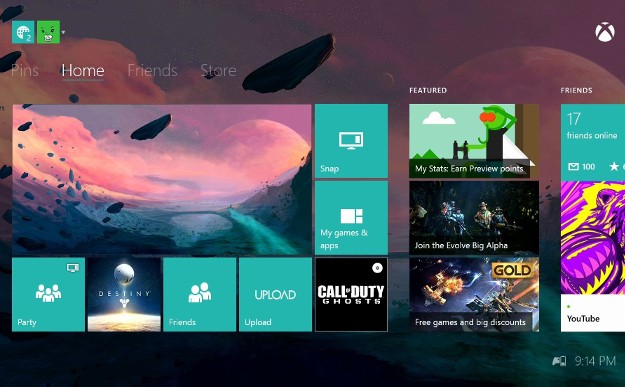Click the star icon in Friends tile
Image resolution: width=625 pixels, height=387 pixels.
(x=614, y=167)
